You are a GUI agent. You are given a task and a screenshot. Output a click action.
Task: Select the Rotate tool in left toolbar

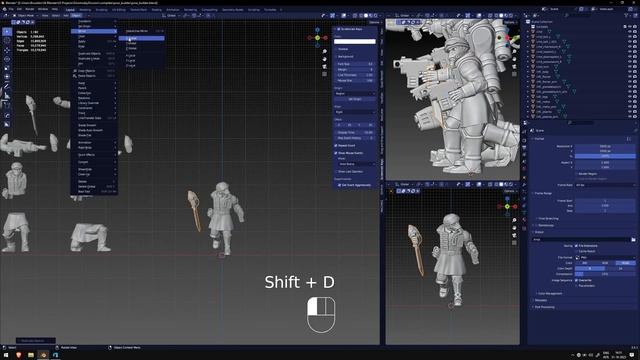point(7,59)
